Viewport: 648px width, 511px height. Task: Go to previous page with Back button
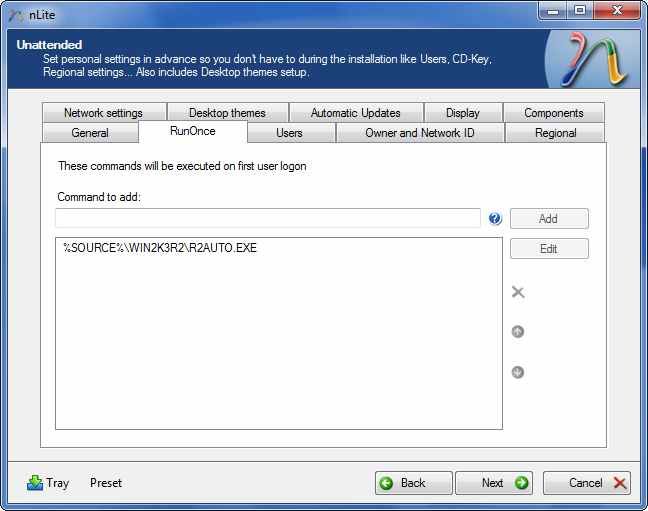point(413,482)
